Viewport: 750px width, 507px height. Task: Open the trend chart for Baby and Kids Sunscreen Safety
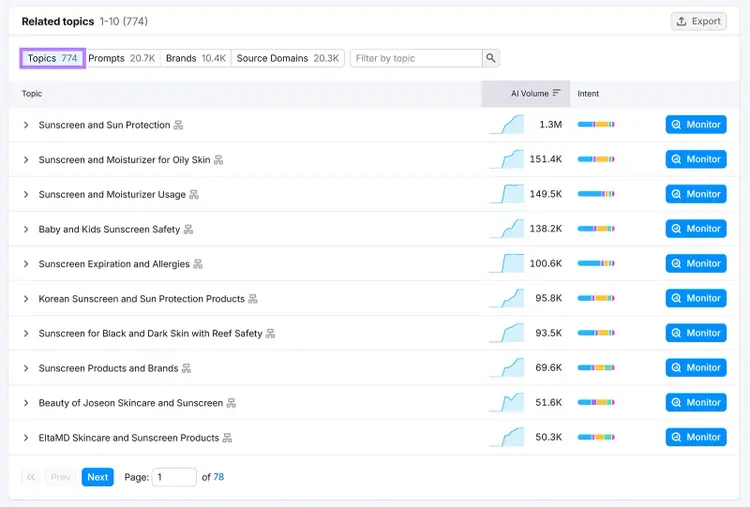point(507,229)
